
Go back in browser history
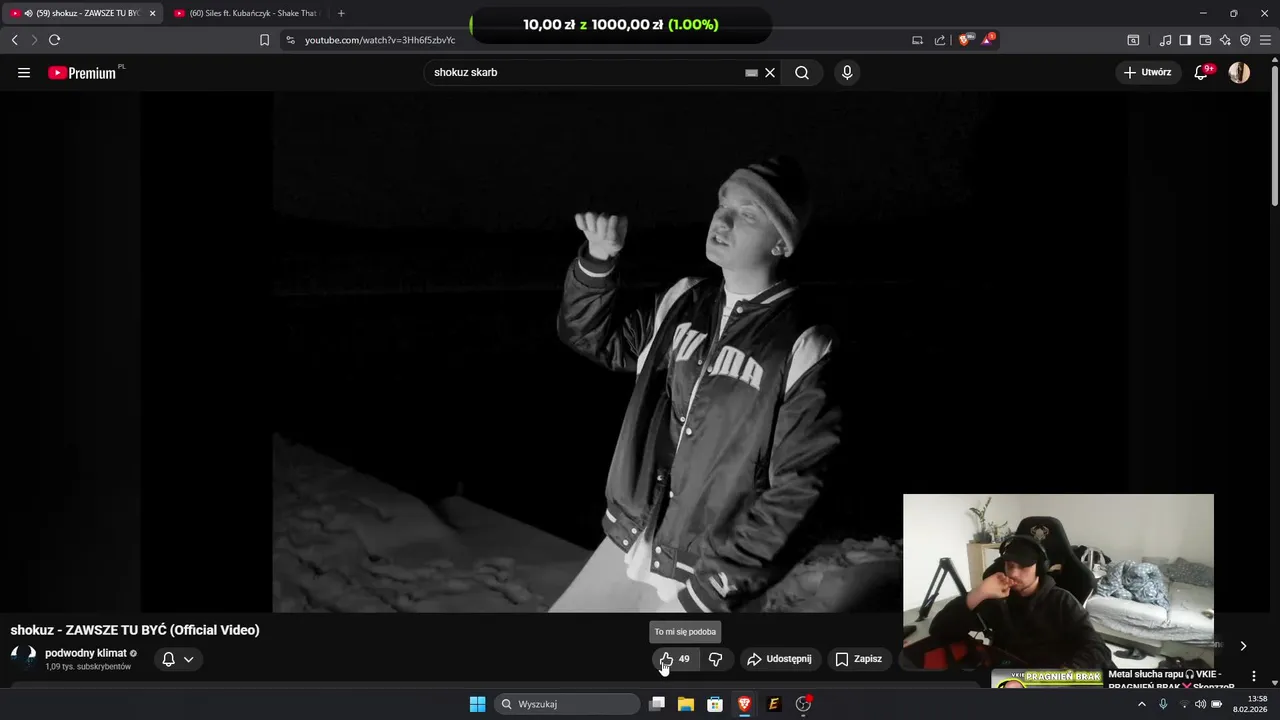14,40
